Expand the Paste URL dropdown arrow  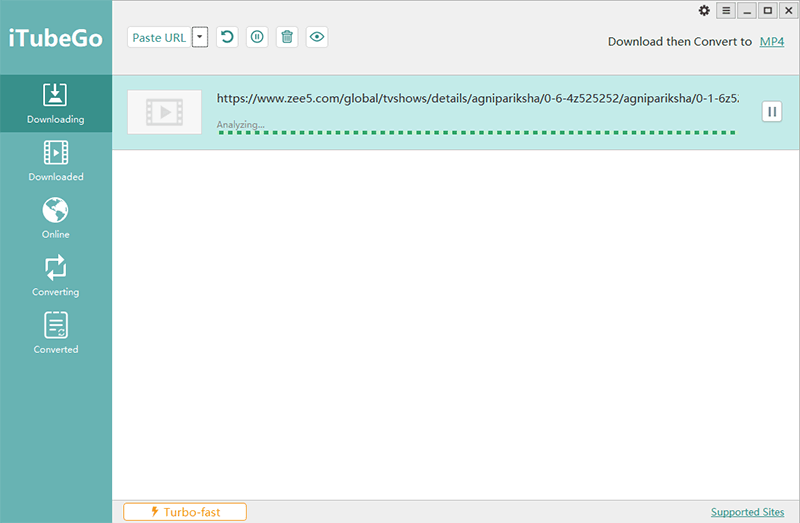tap(200, 37)
